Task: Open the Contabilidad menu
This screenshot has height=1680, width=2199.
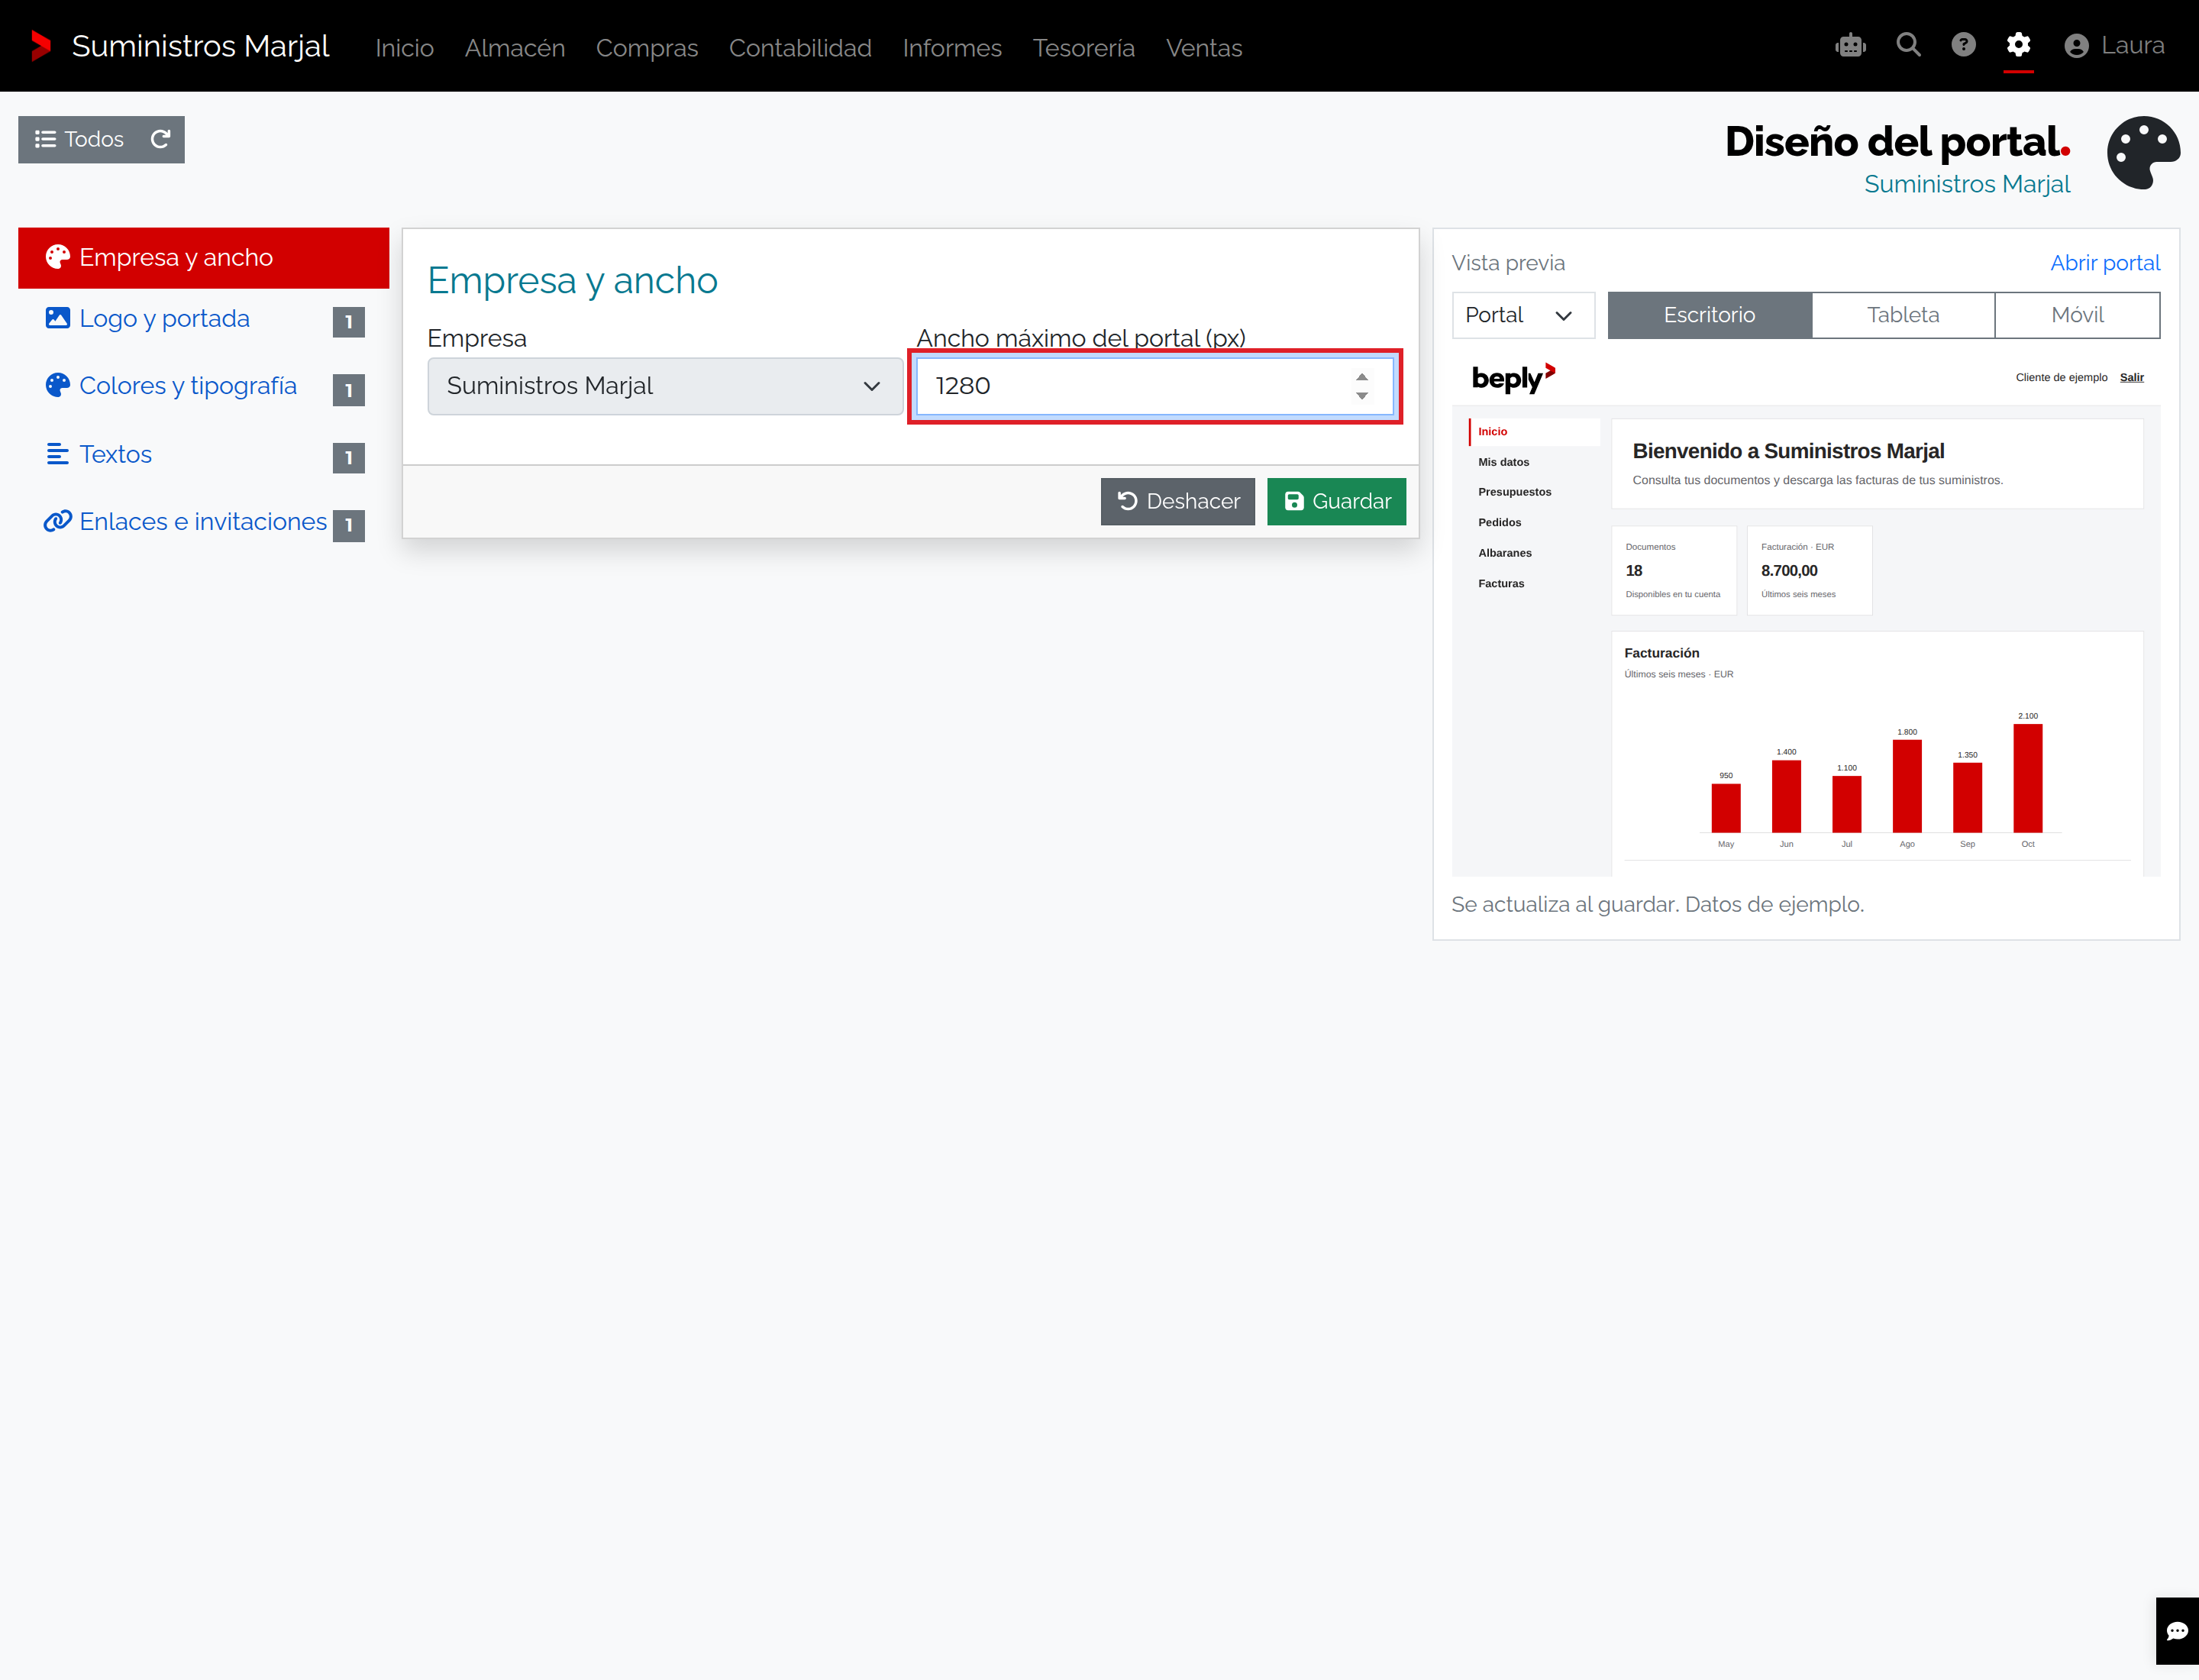Action: [x=800, y=48]
